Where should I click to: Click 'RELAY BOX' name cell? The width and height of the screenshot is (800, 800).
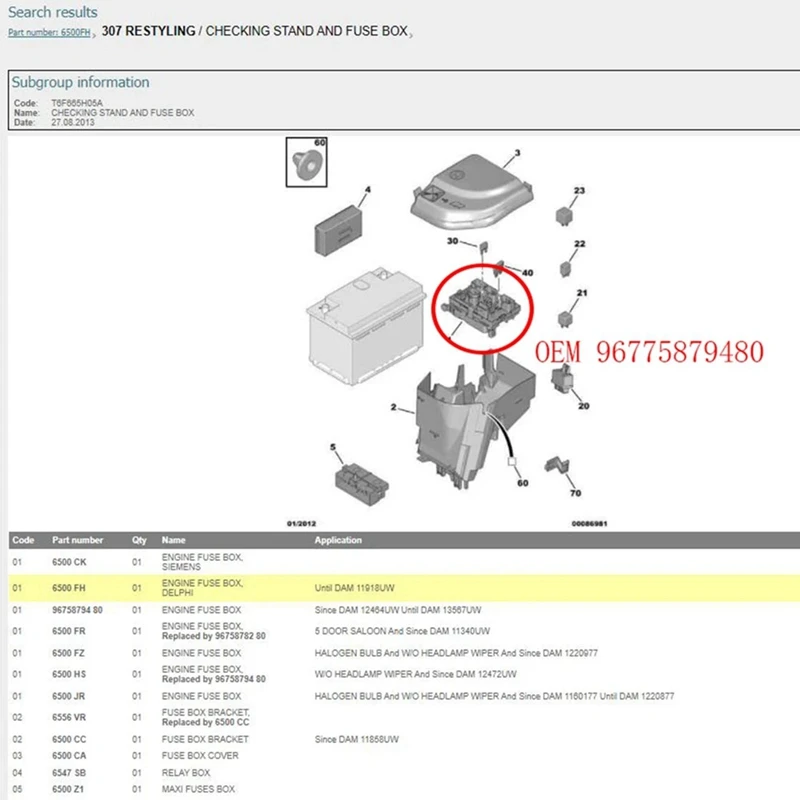click(186, 772)
